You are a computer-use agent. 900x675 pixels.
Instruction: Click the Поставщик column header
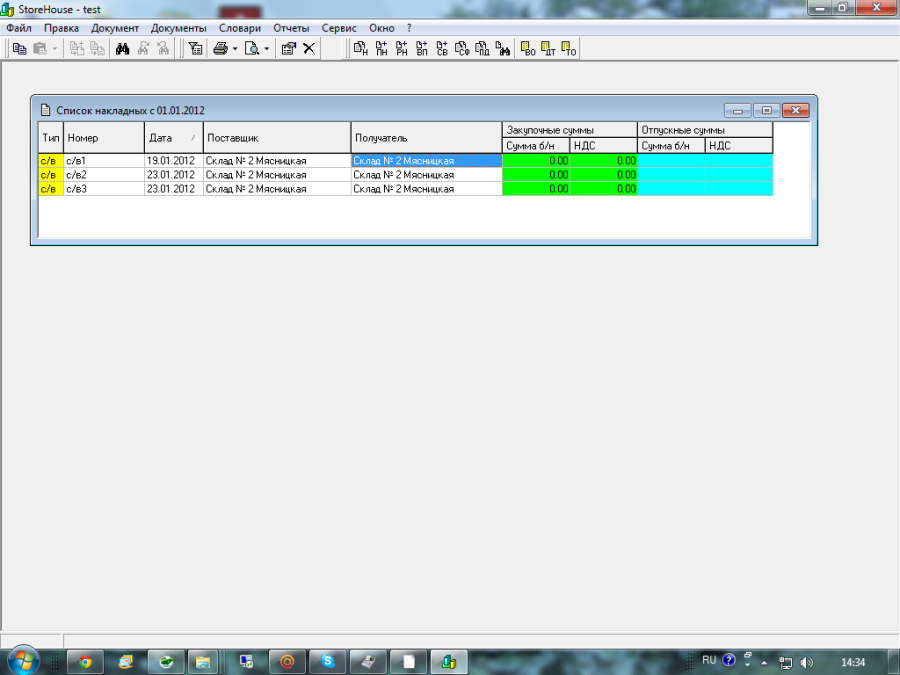276,137
